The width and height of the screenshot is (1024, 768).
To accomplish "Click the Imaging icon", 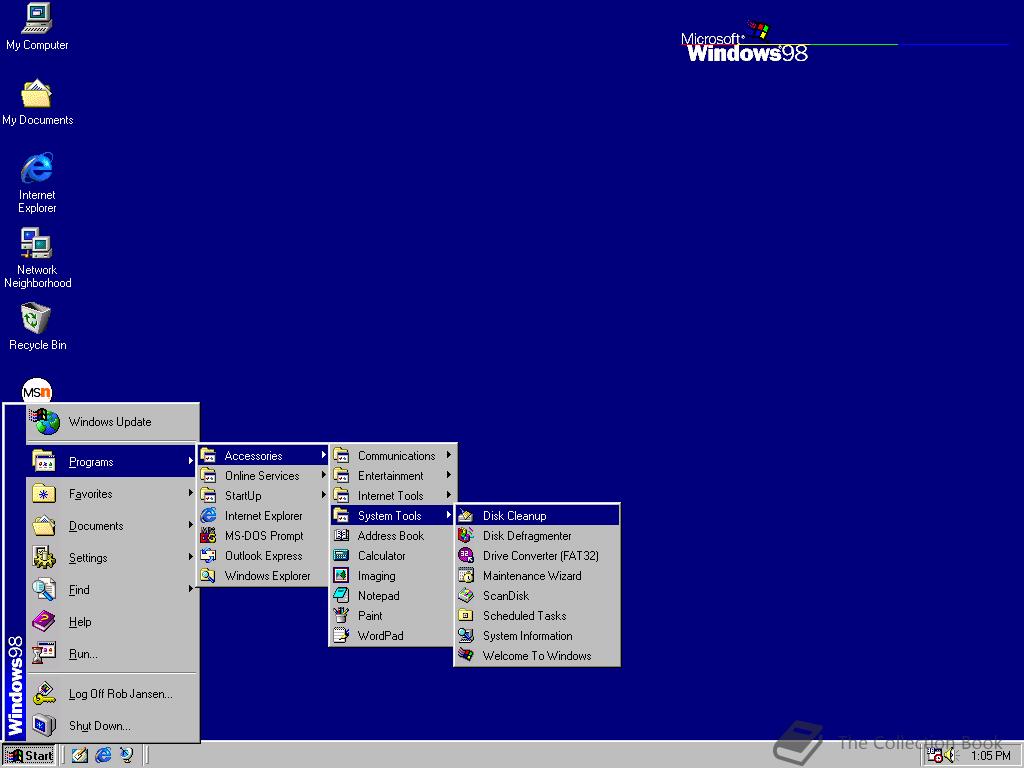I will pyautogui.click(x=341, y=575).
